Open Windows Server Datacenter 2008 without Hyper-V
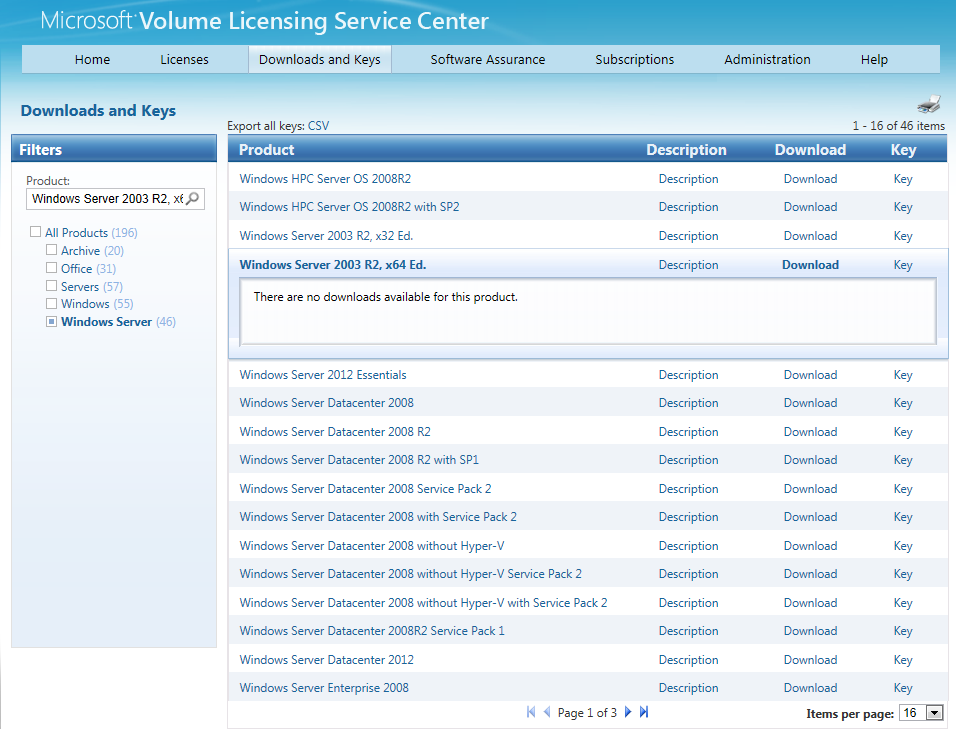 (x=372, y=546)
